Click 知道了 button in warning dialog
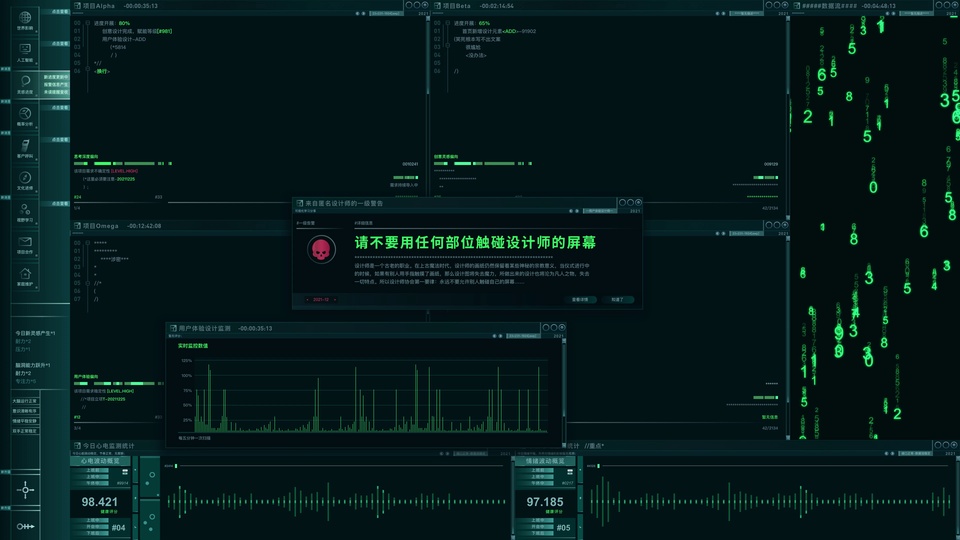Viewport: 960px width, 540px height. click(618, 299)
